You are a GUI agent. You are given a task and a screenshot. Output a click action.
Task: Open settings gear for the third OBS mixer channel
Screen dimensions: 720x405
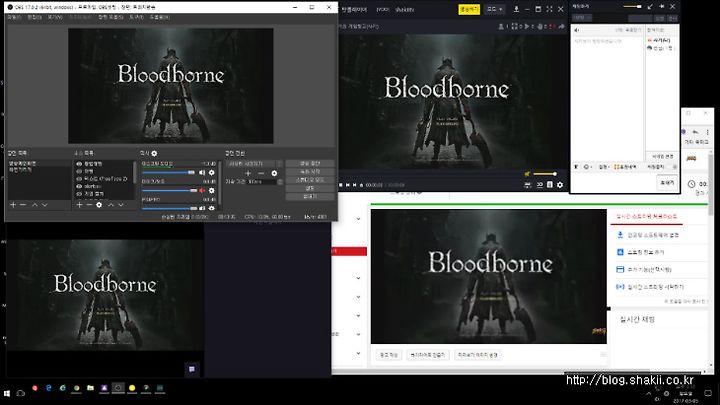[212, 208]
